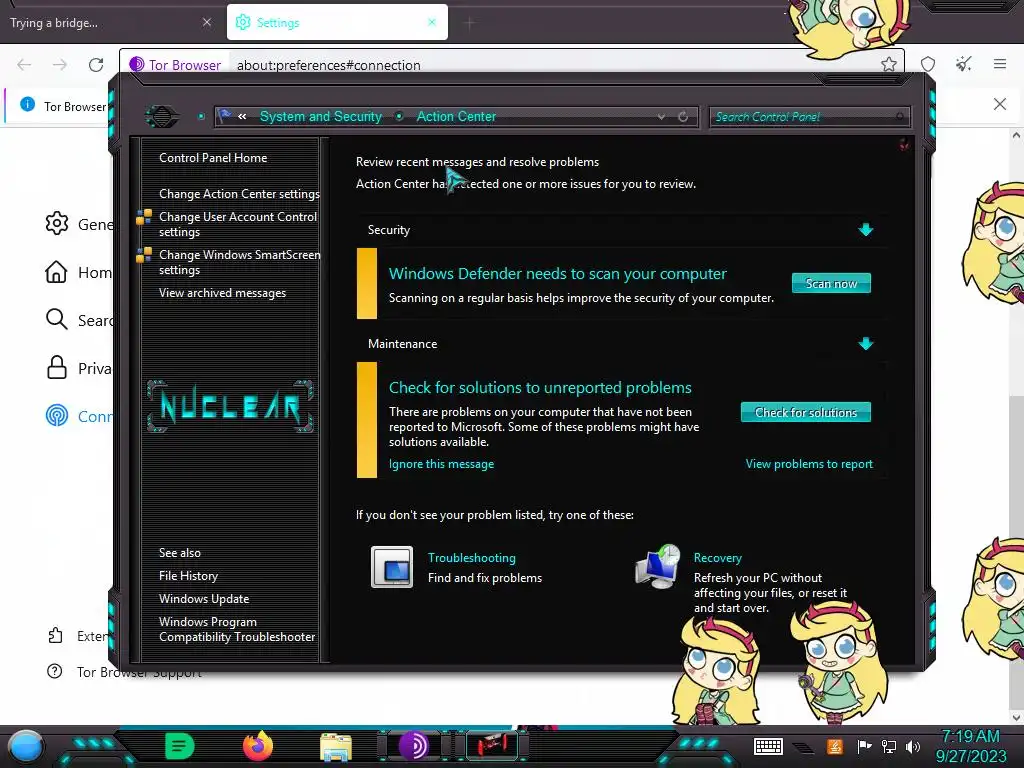The height and width of the screenshot is (768, 1024).
Task: Select System and Security breadcrumb
Action: [321, 116]
